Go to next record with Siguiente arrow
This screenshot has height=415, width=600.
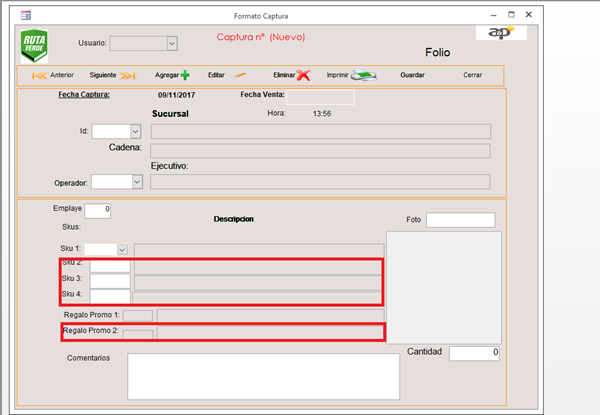[127, 75]
